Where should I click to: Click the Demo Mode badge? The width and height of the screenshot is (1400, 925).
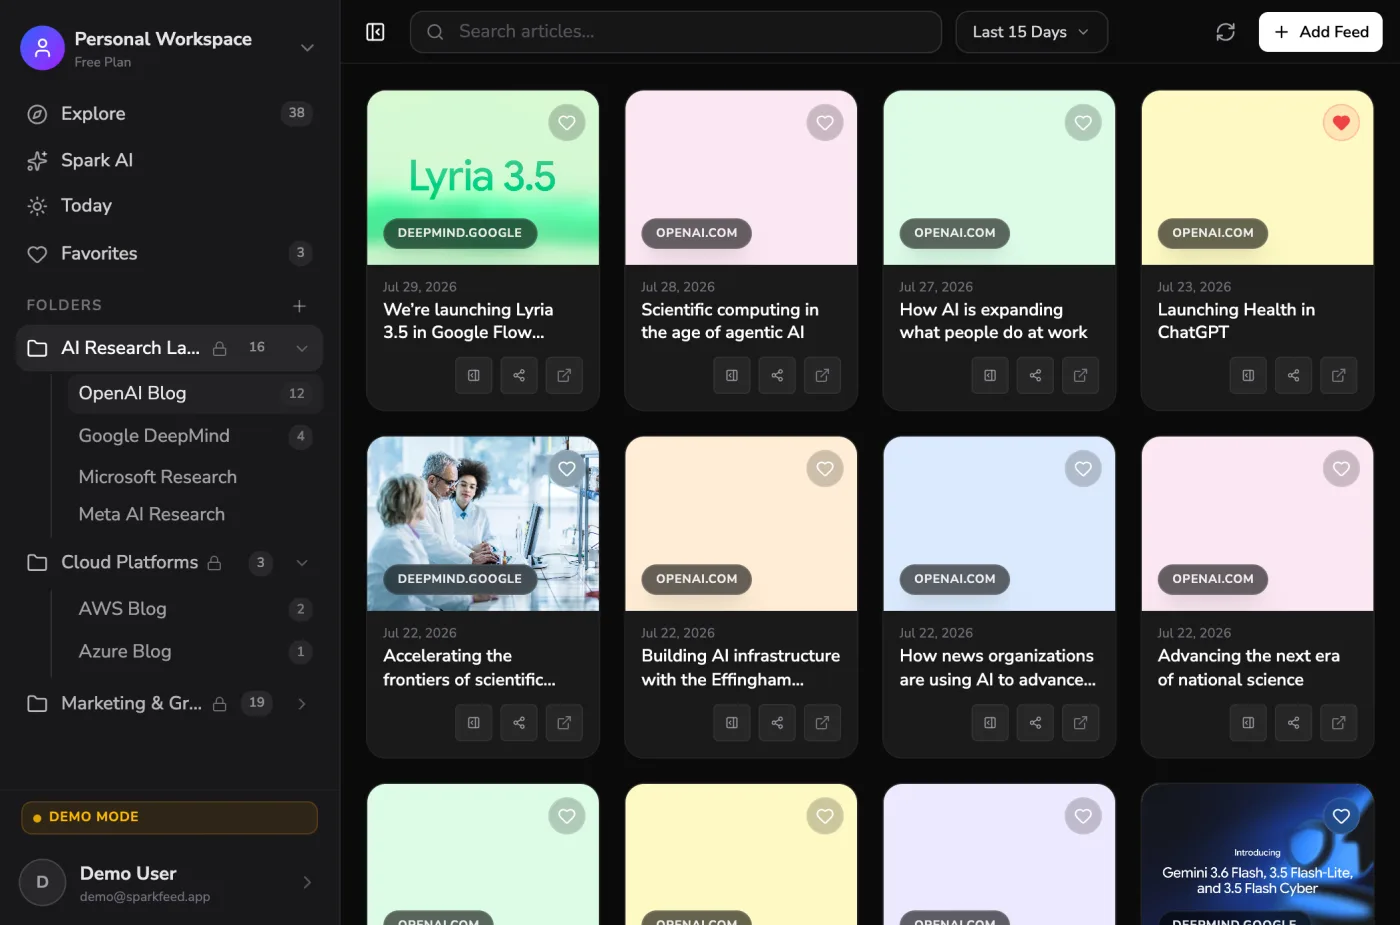coord(169,818)
